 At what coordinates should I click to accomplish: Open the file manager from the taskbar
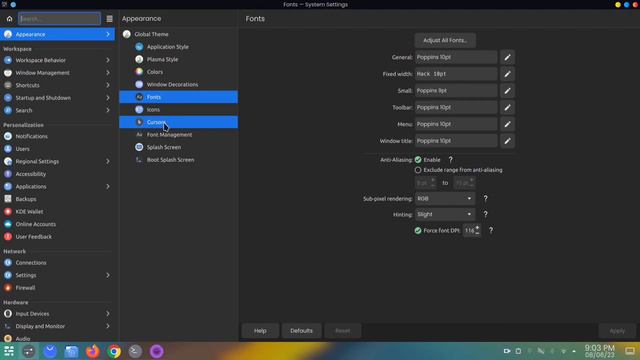tap(71, 351)
